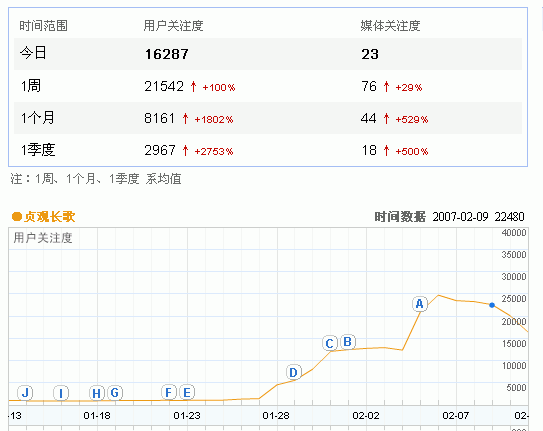Screen dimensions: 543x431
Task: Click news marker G near 01-18
Action: point(115,393)
